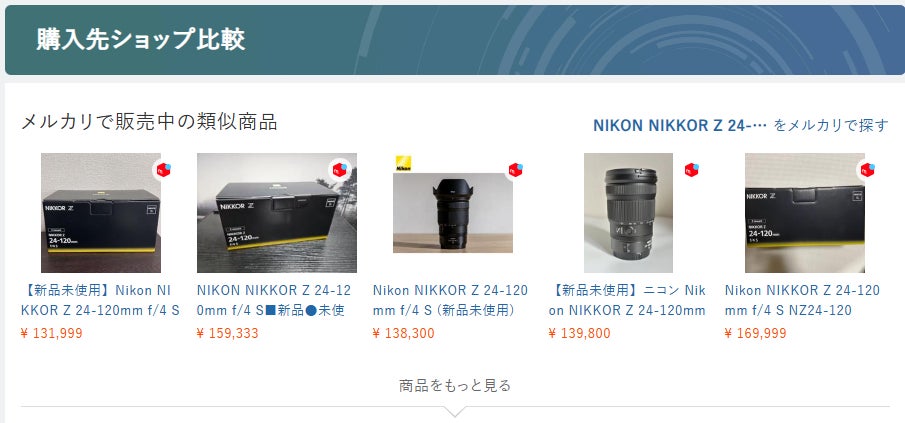Select the ¥169,999 box thumbnail

805,213
